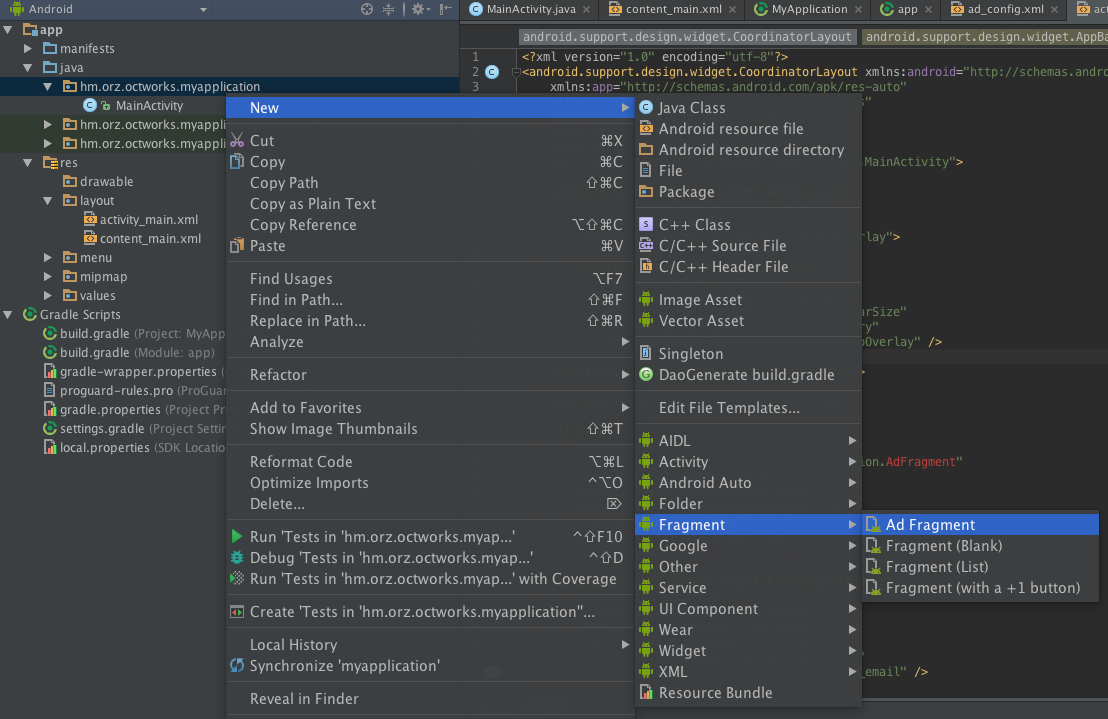
Task: Switch to the MainActivity.java tab
Action: (531, 9)
